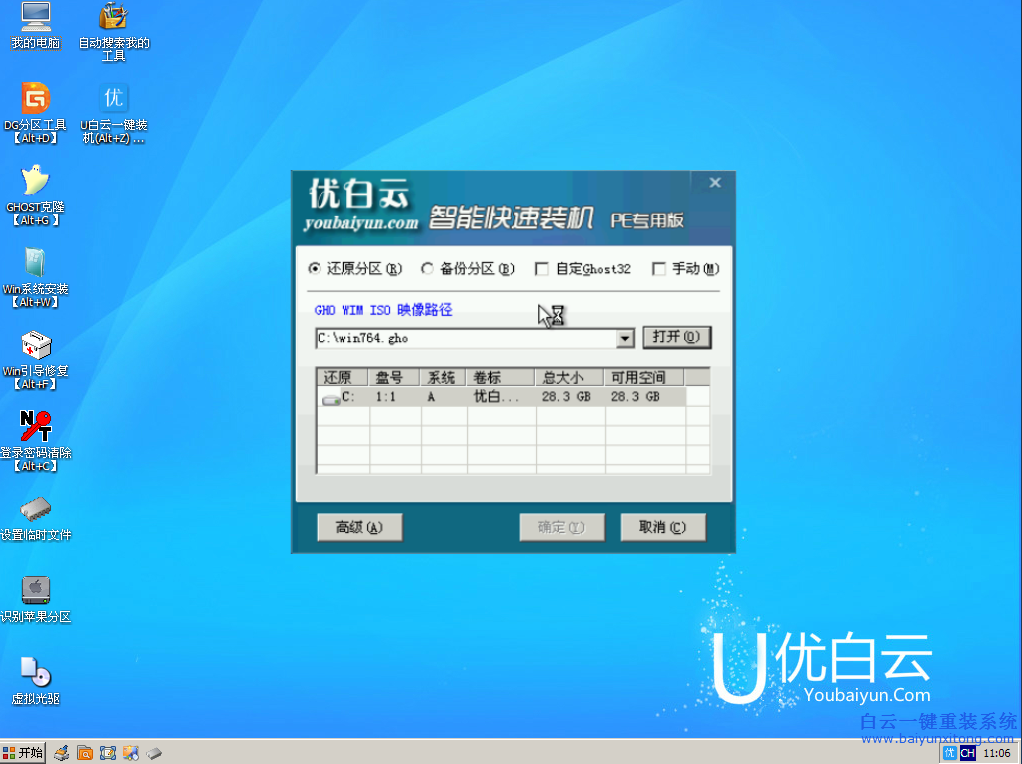Open the image path dropdown list
1022x764 pixels.
click(624, 338)
